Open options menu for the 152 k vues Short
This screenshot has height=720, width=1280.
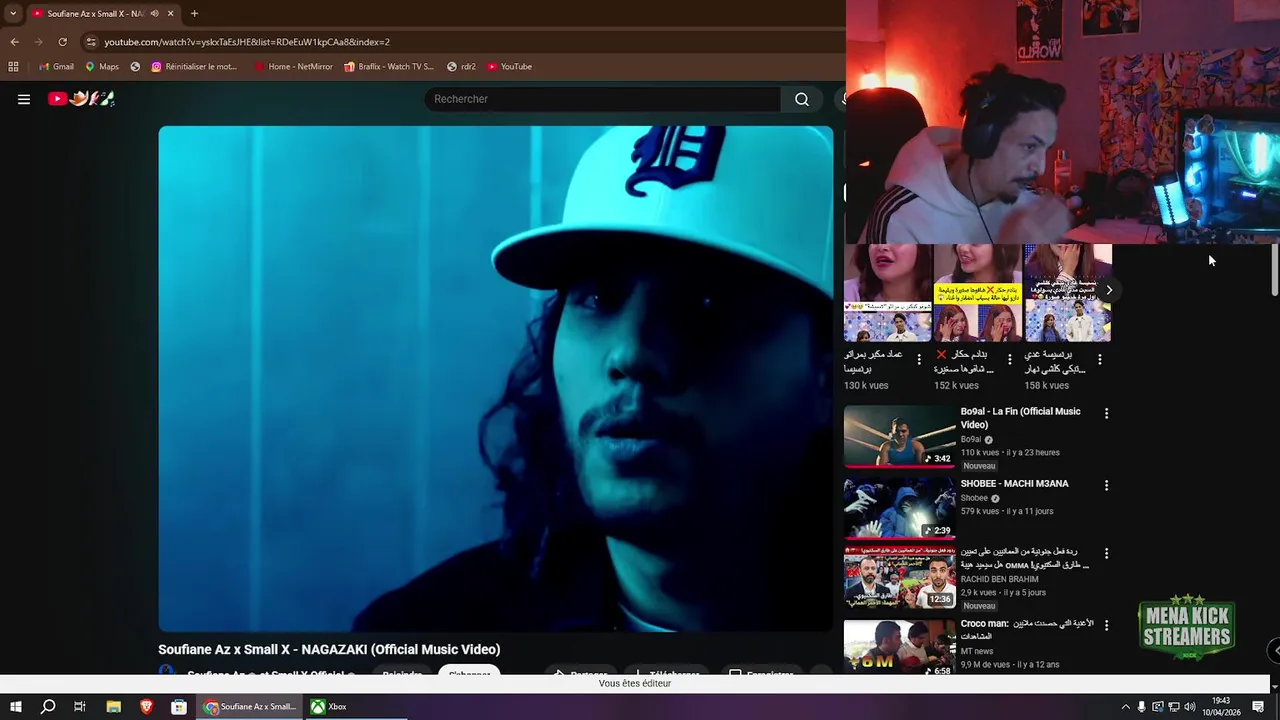[1009, 359]
